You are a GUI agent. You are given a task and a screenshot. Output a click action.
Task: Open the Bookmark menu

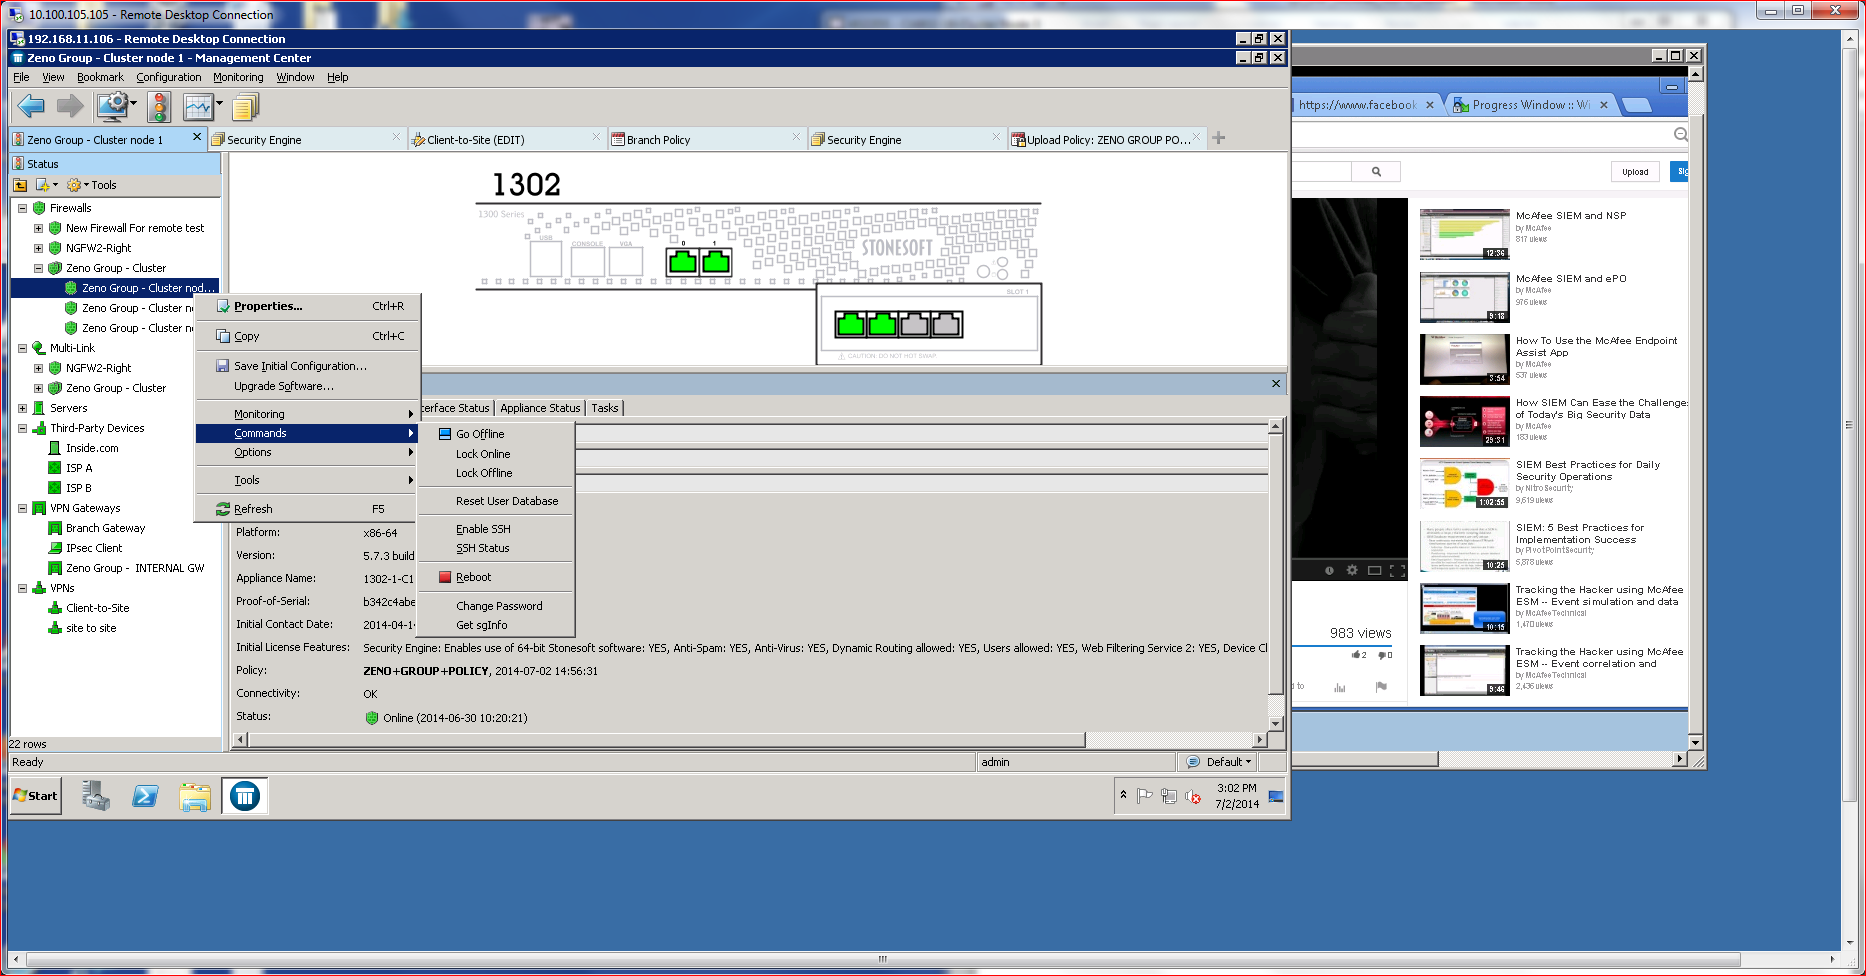click(100, 77)
